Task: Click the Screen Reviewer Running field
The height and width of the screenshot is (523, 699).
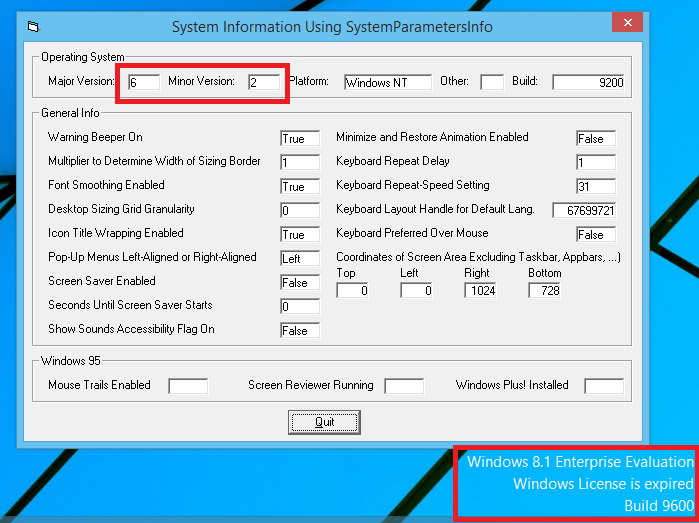Action: point(404,386)
